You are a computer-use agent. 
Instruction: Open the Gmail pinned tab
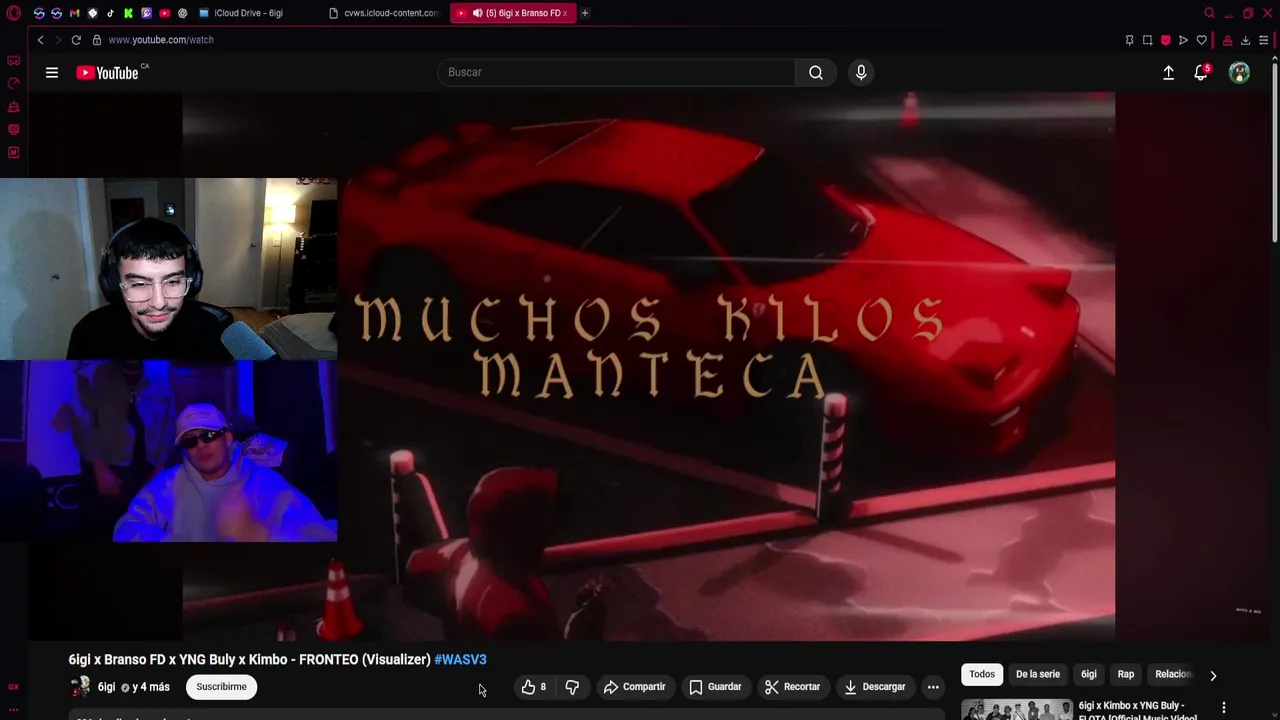pyautogui.click(x=75, y=13)
